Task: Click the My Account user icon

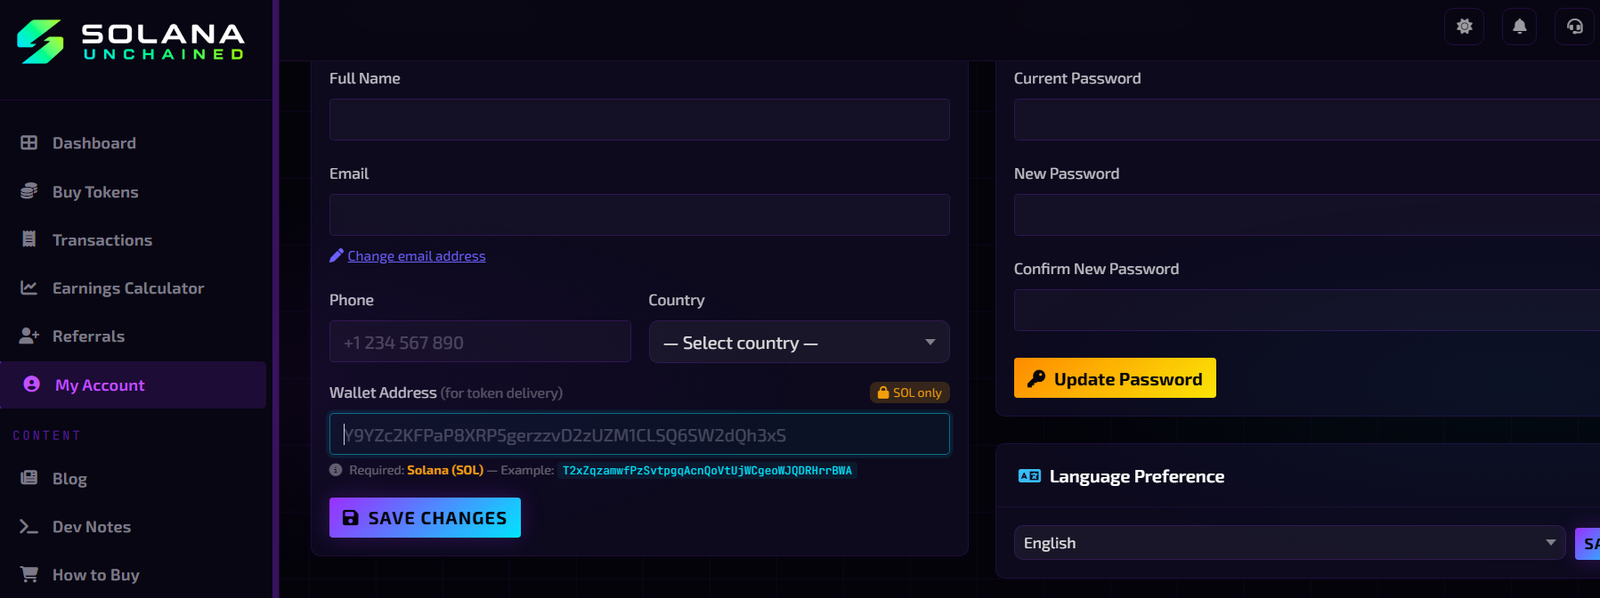Action: (32, 384)
